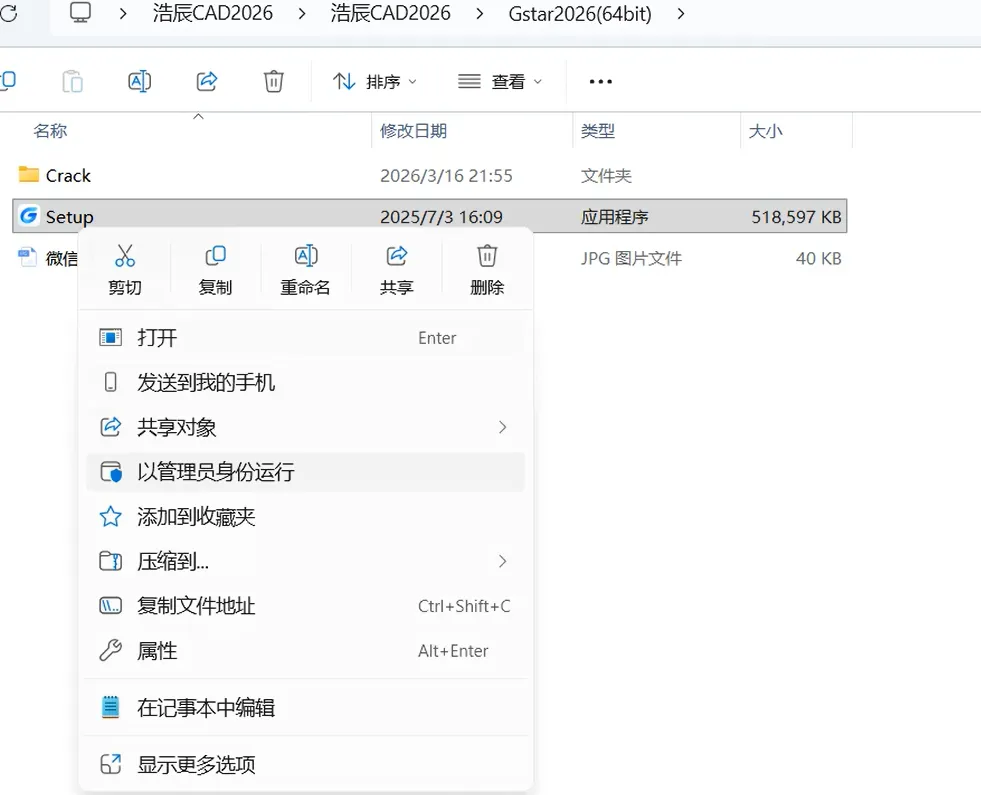Click 重命名 rename in context menu
981x795 pixels.
tap(305, 270)
